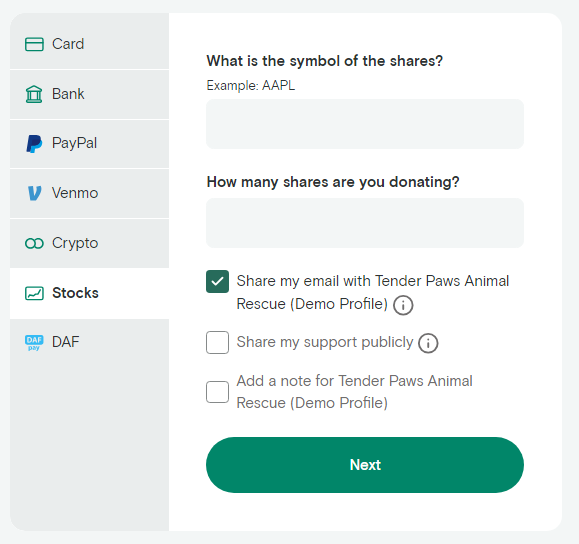Viewport: 579px width, 544px height.
Task: Check Add a note for Tender Paws
Action: point(217,391)
